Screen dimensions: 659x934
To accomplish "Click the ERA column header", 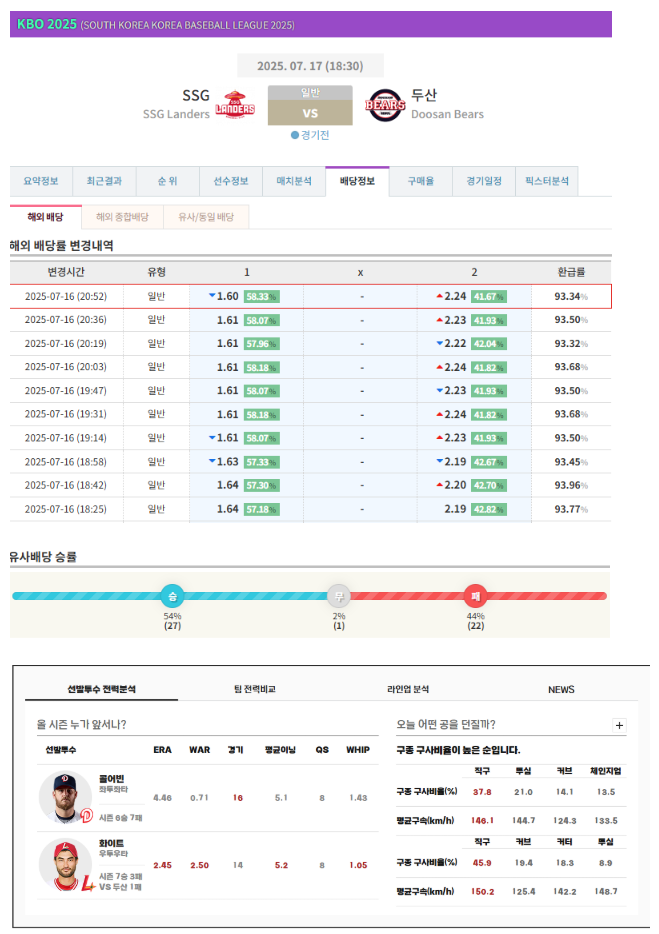I will coord(162,750).
